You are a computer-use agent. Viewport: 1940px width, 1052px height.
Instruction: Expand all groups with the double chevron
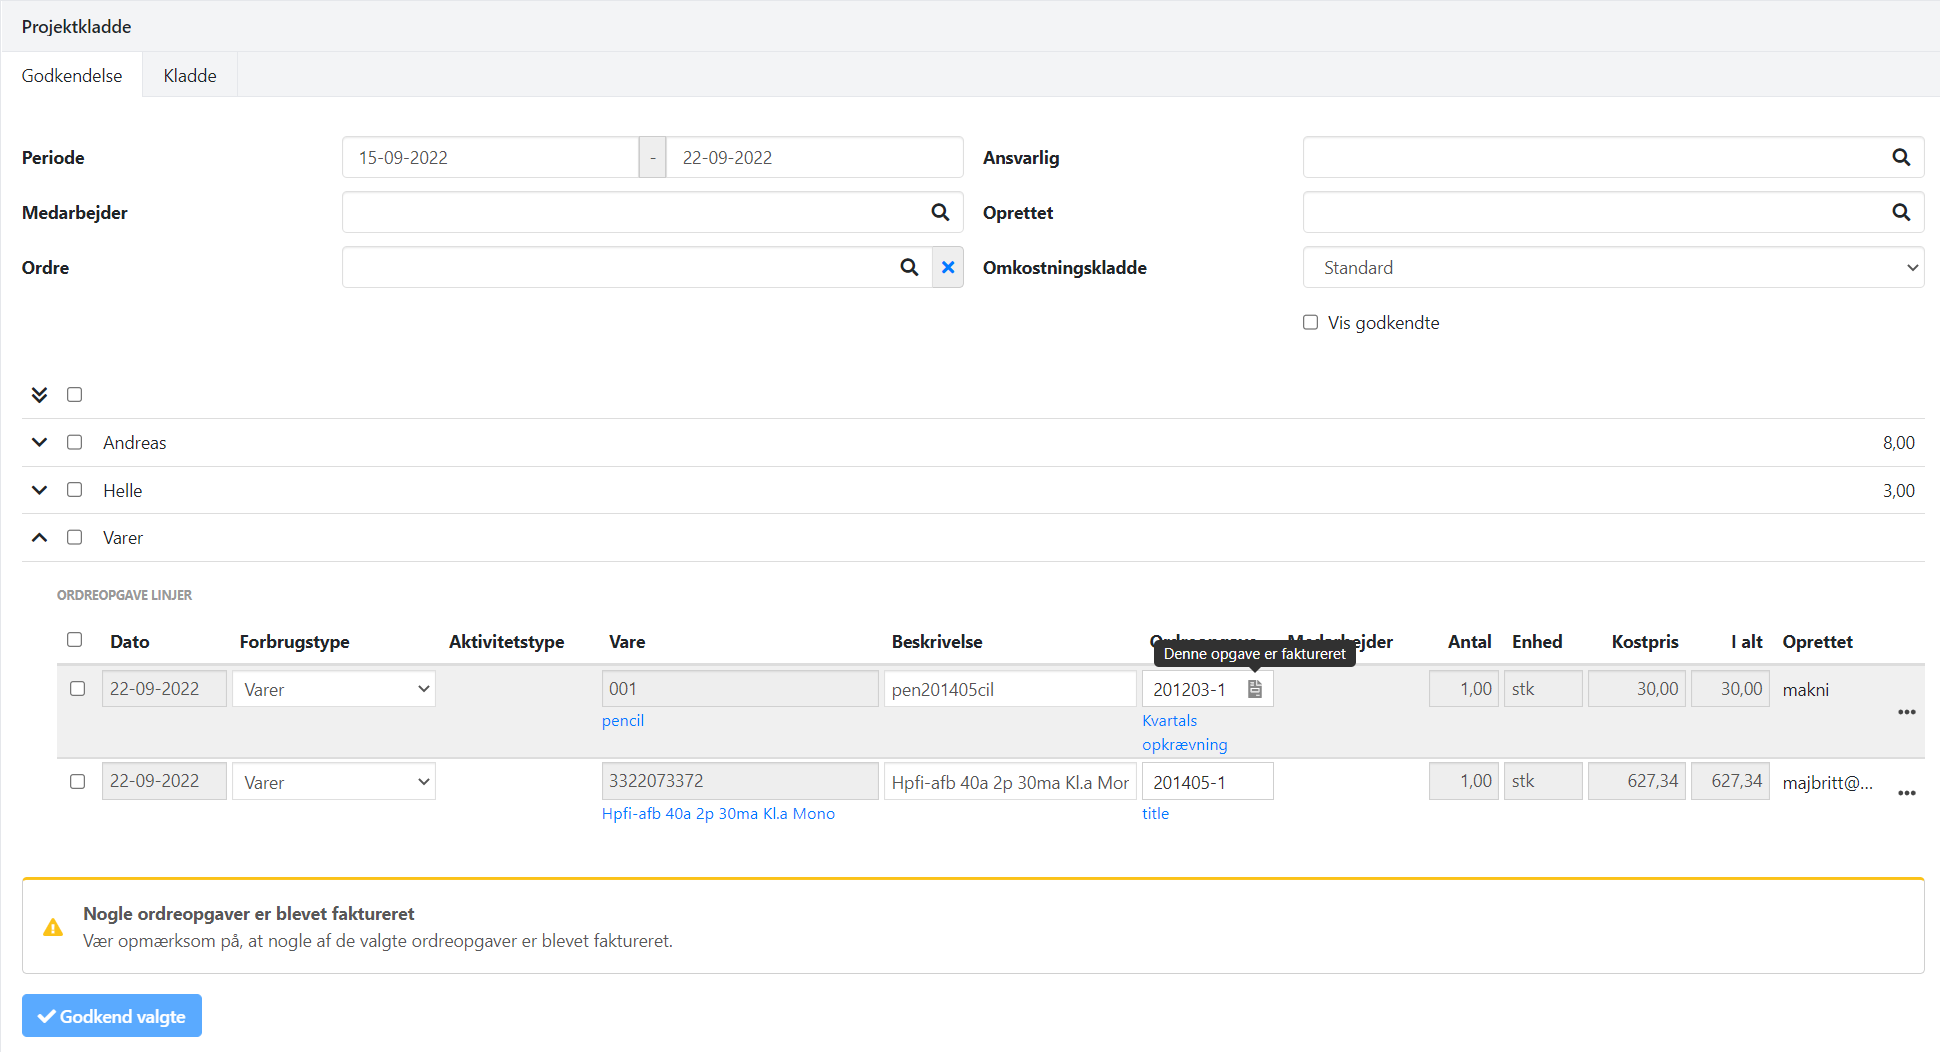(x=39, y=394)
